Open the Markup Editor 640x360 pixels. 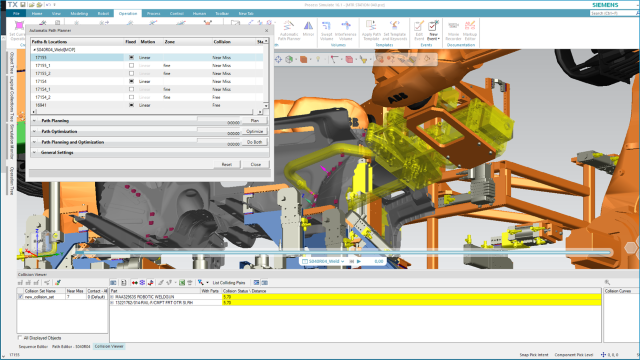(470, 31)
